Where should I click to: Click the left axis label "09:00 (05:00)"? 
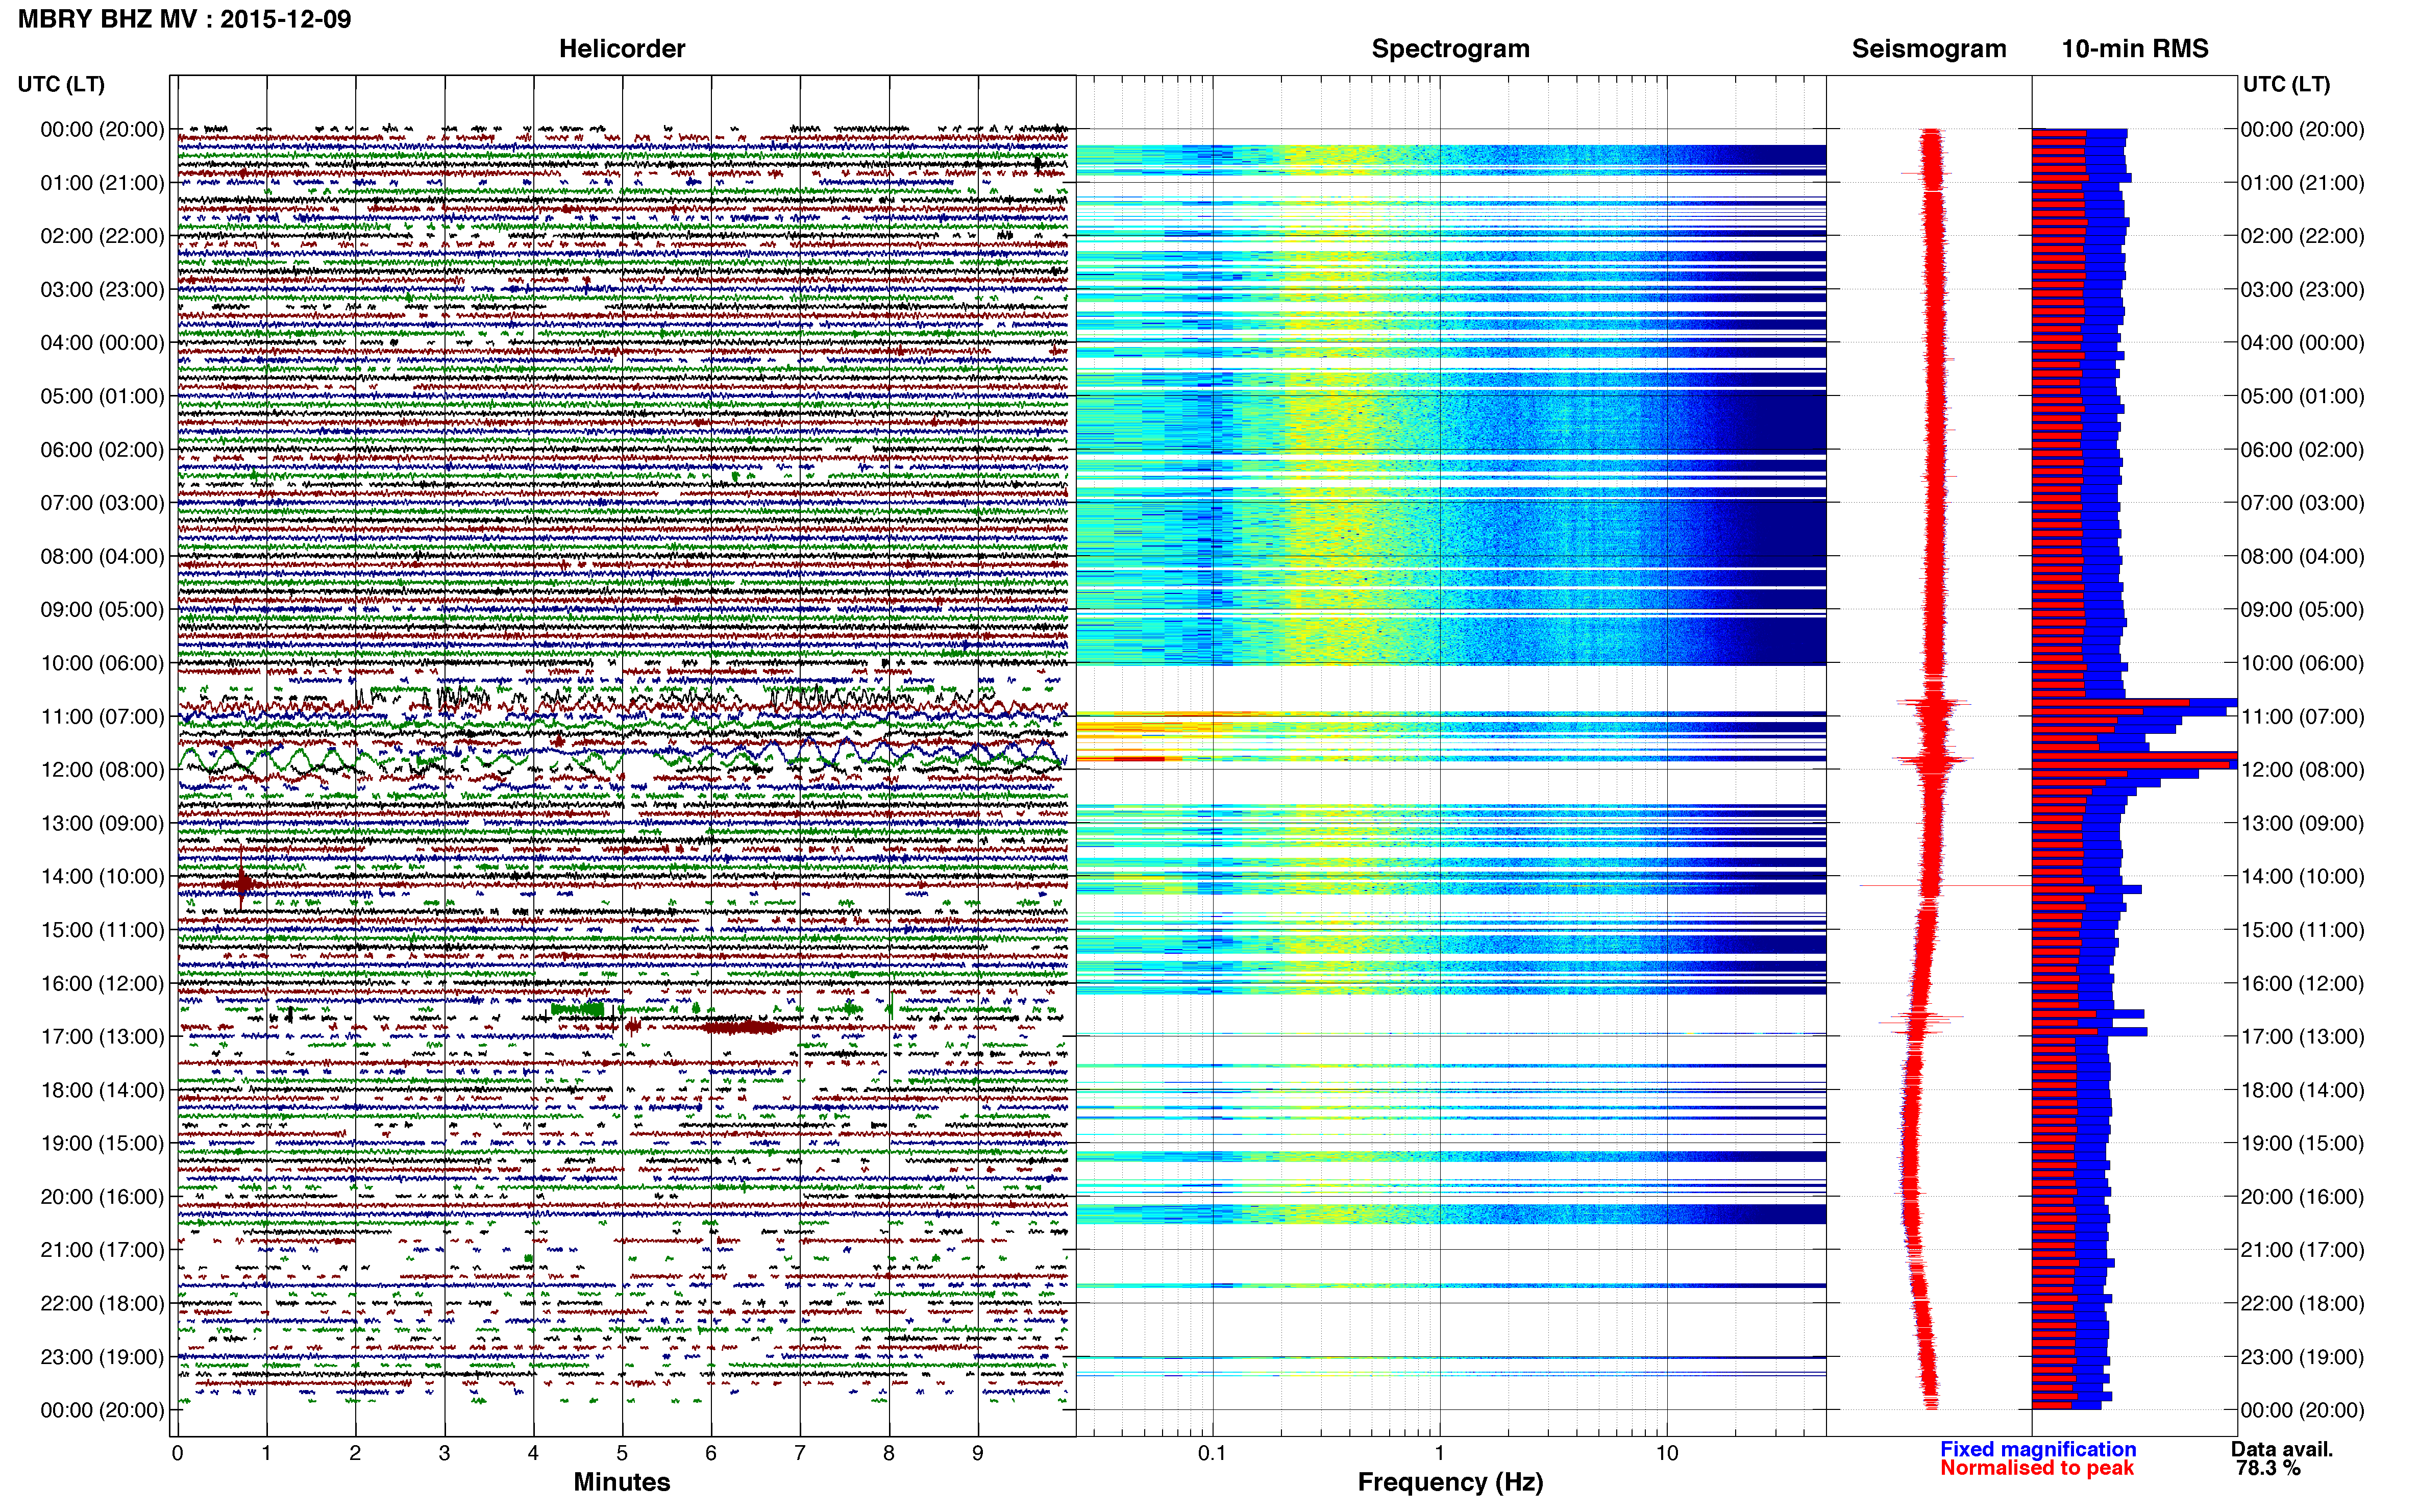click(102, 610)
